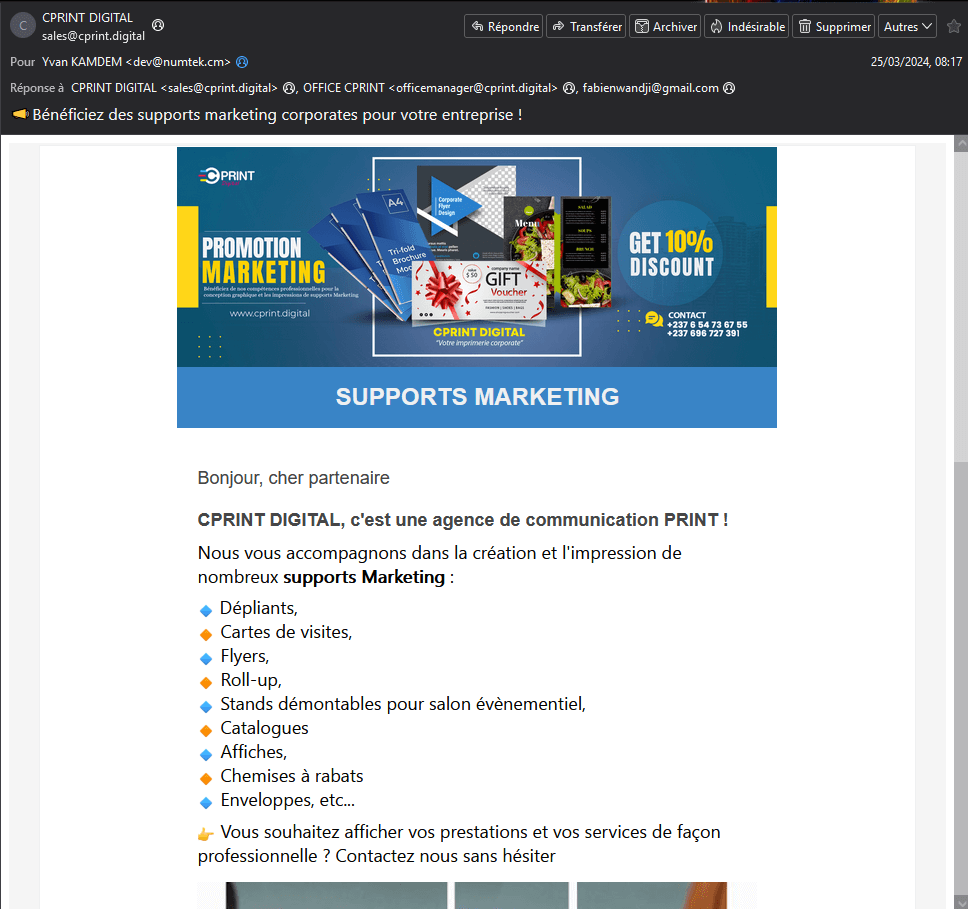
Task: Click the SUPPORTS MARKETING blue header bar
Action: pos(477,397)
